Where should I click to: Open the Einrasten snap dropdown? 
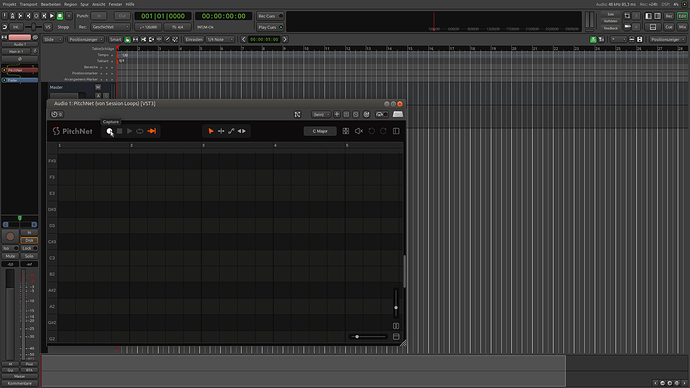point(194,39)
